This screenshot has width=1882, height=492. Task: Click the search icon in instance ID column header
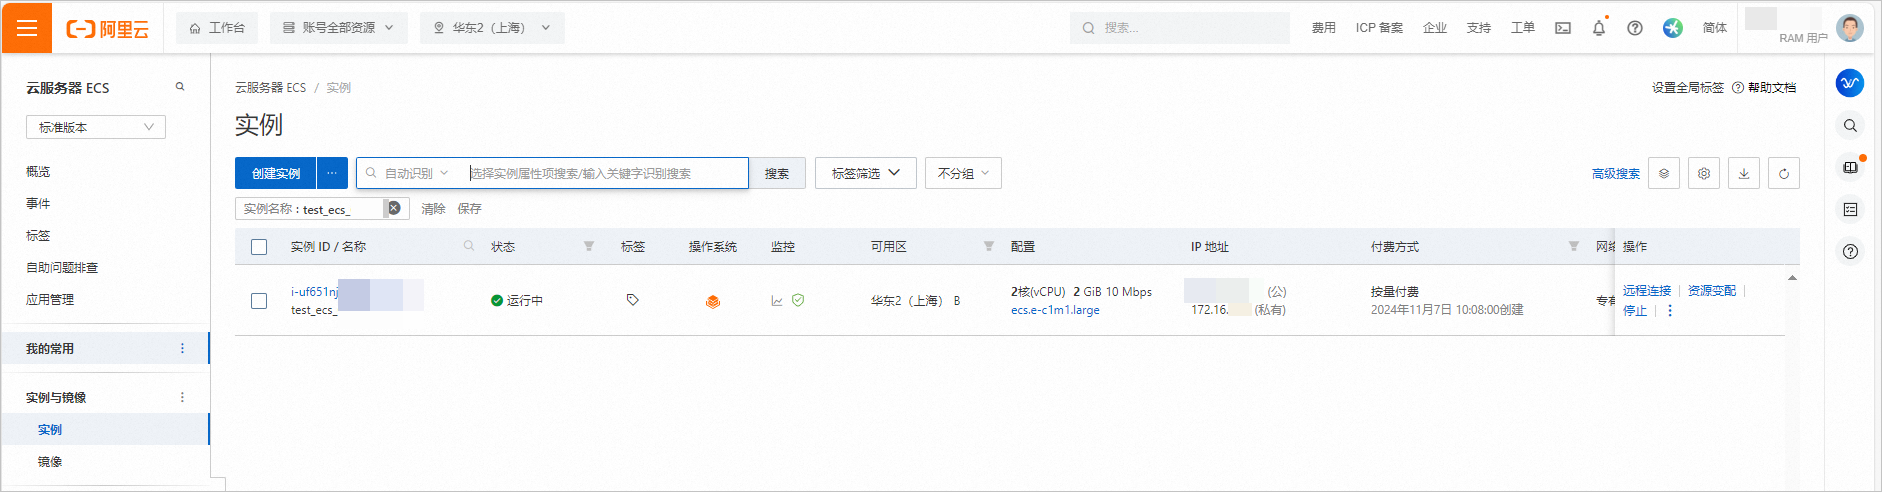469,246
